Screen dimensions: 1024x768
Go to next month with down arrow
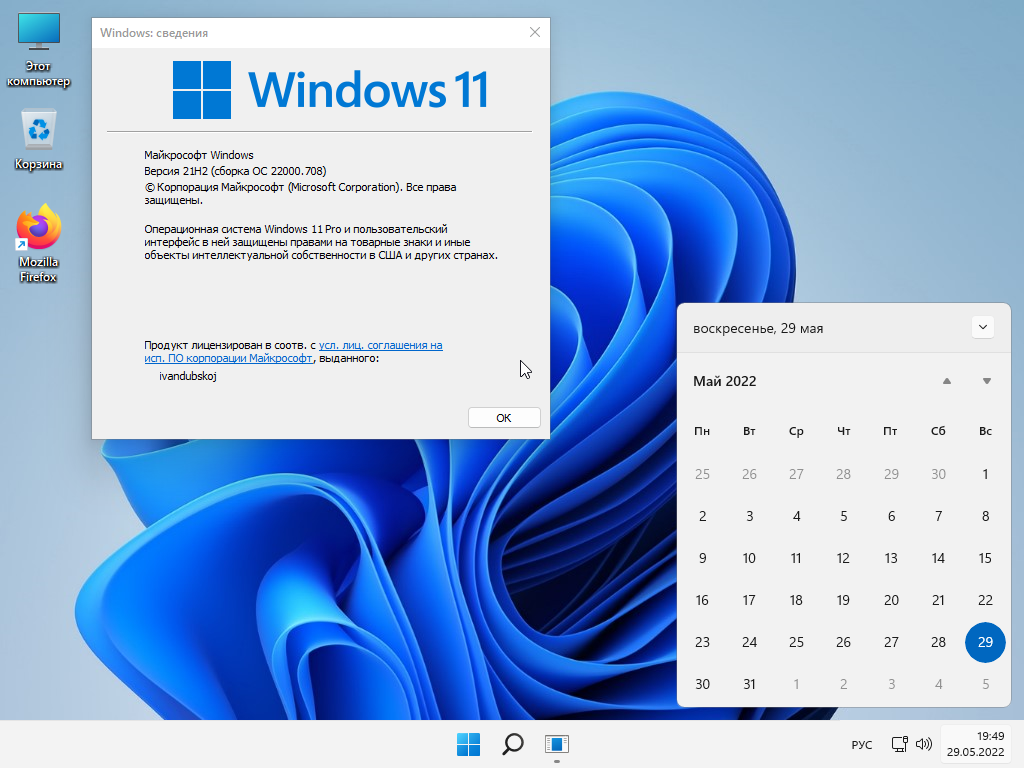click(986, 381)
